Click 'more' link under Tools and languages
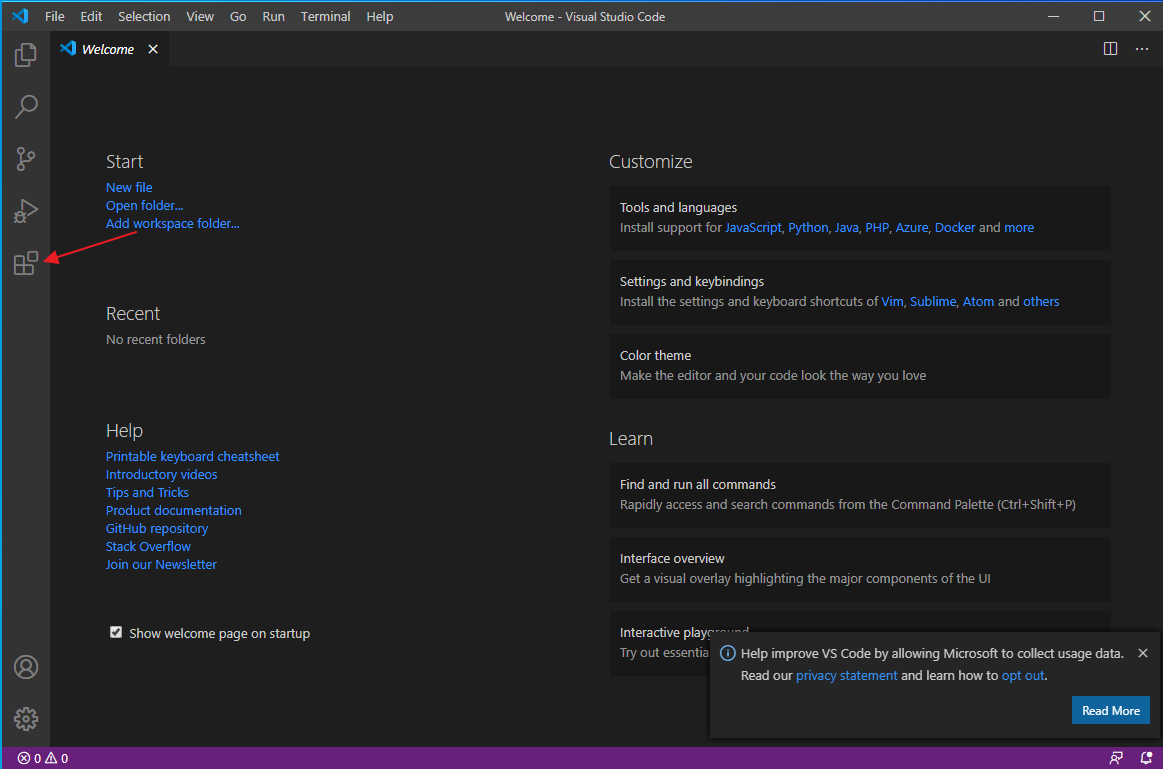 tap(1018, 228)
